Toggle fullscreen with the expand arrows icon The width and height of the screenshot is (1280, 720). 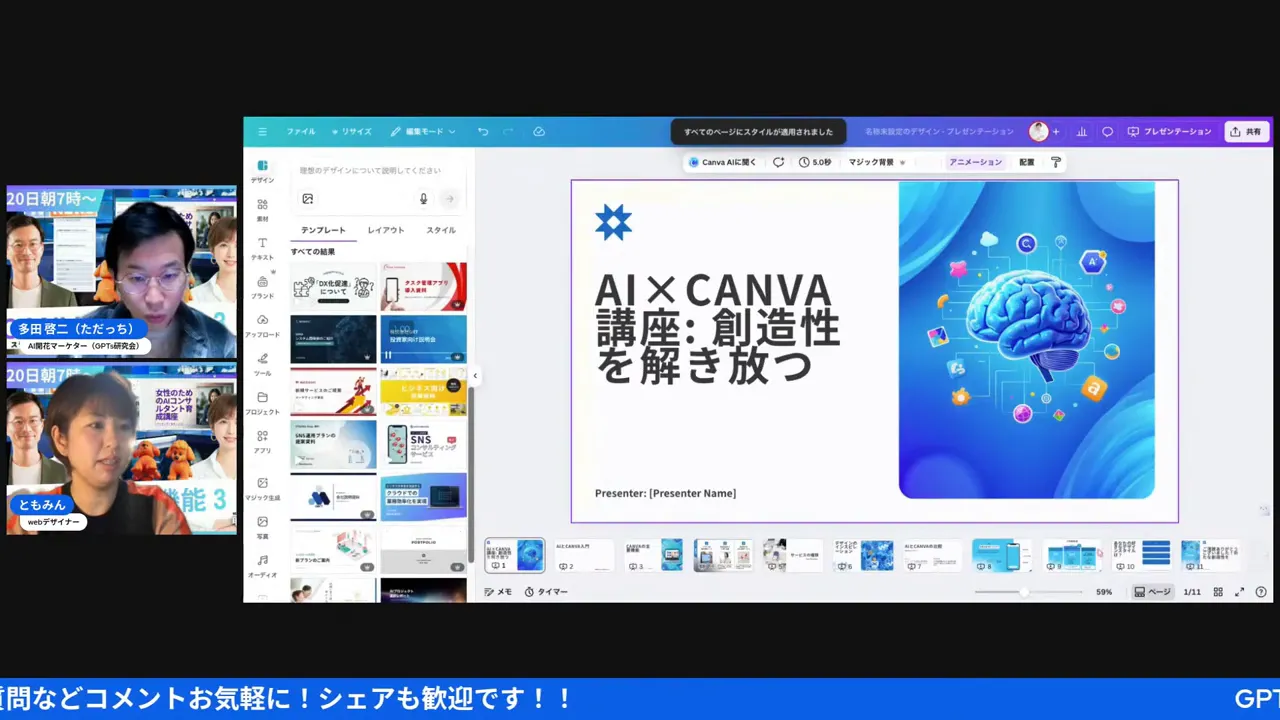pos(1240,591)
